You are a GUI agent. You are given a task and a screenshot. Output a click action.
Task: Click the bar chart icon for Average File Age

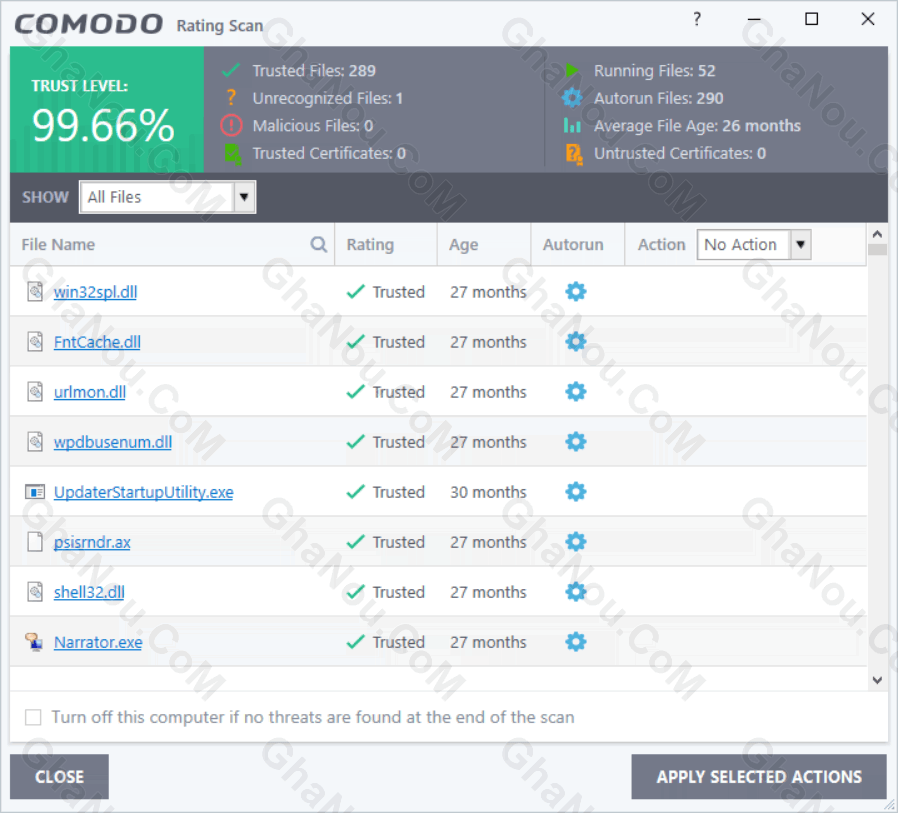click(x=572, y=125)
